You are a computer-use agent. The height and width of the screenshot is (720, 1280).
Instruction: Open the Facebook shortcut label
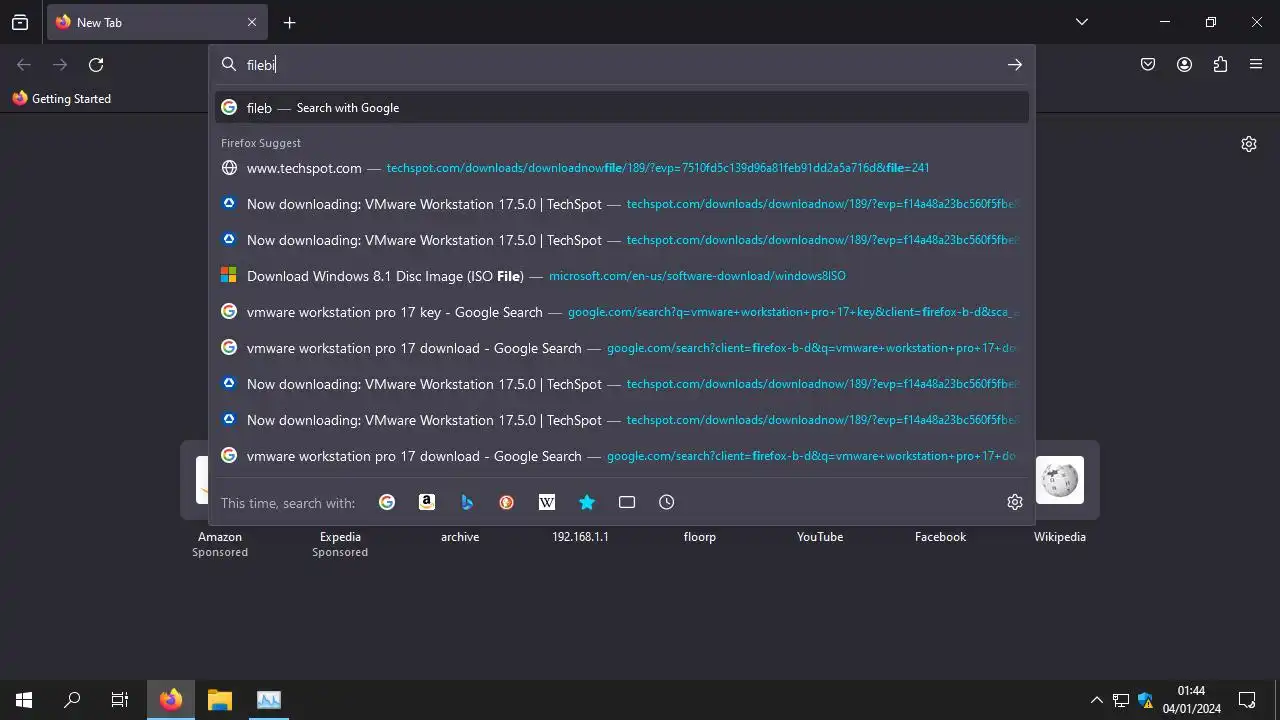[x=940, y=537]
